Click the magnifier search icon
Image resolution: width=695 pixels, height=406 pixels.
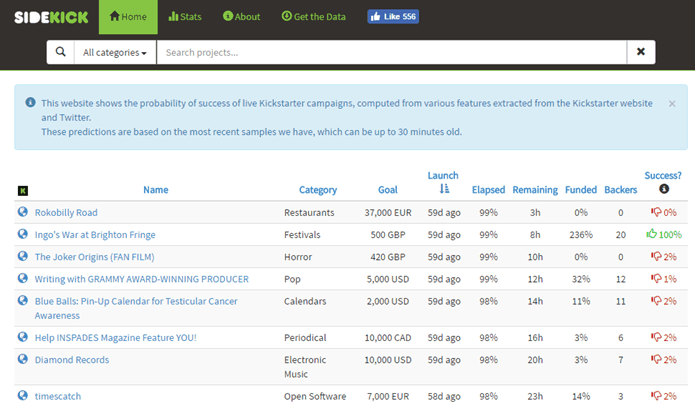coord(61,52)
